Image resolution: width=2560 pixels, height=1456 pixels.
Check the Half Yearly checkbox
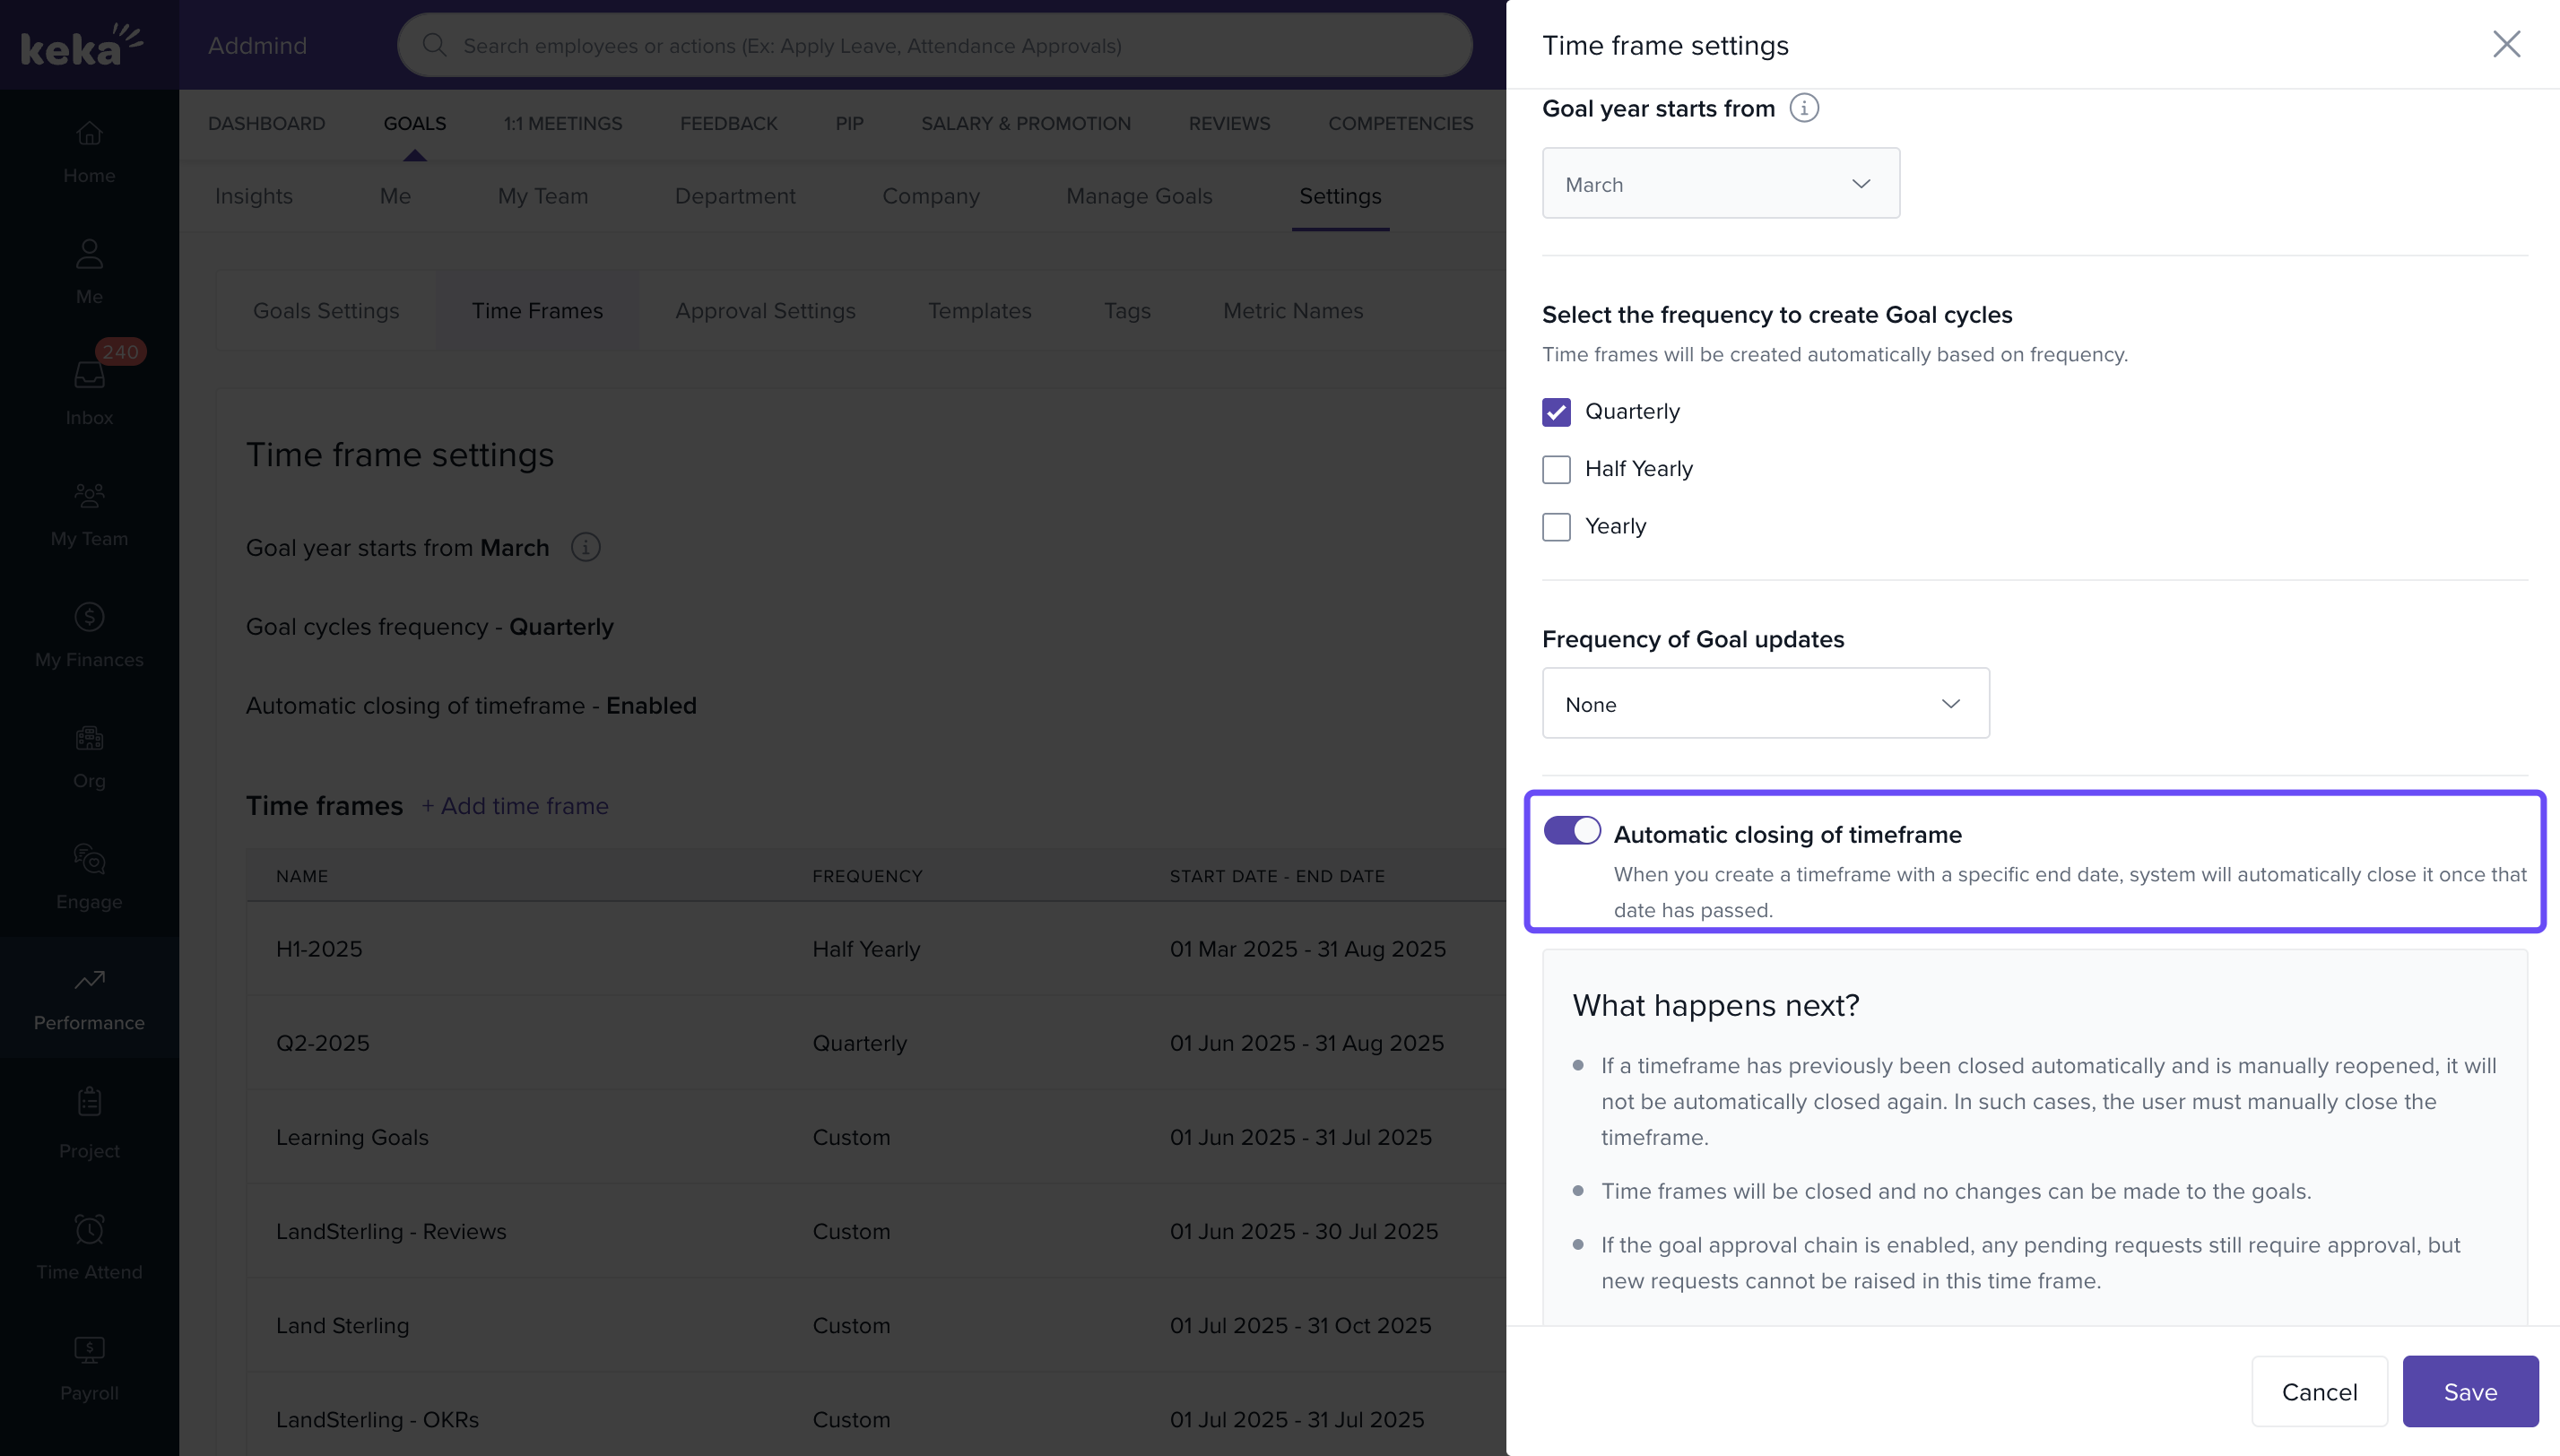click(1556, 469)
